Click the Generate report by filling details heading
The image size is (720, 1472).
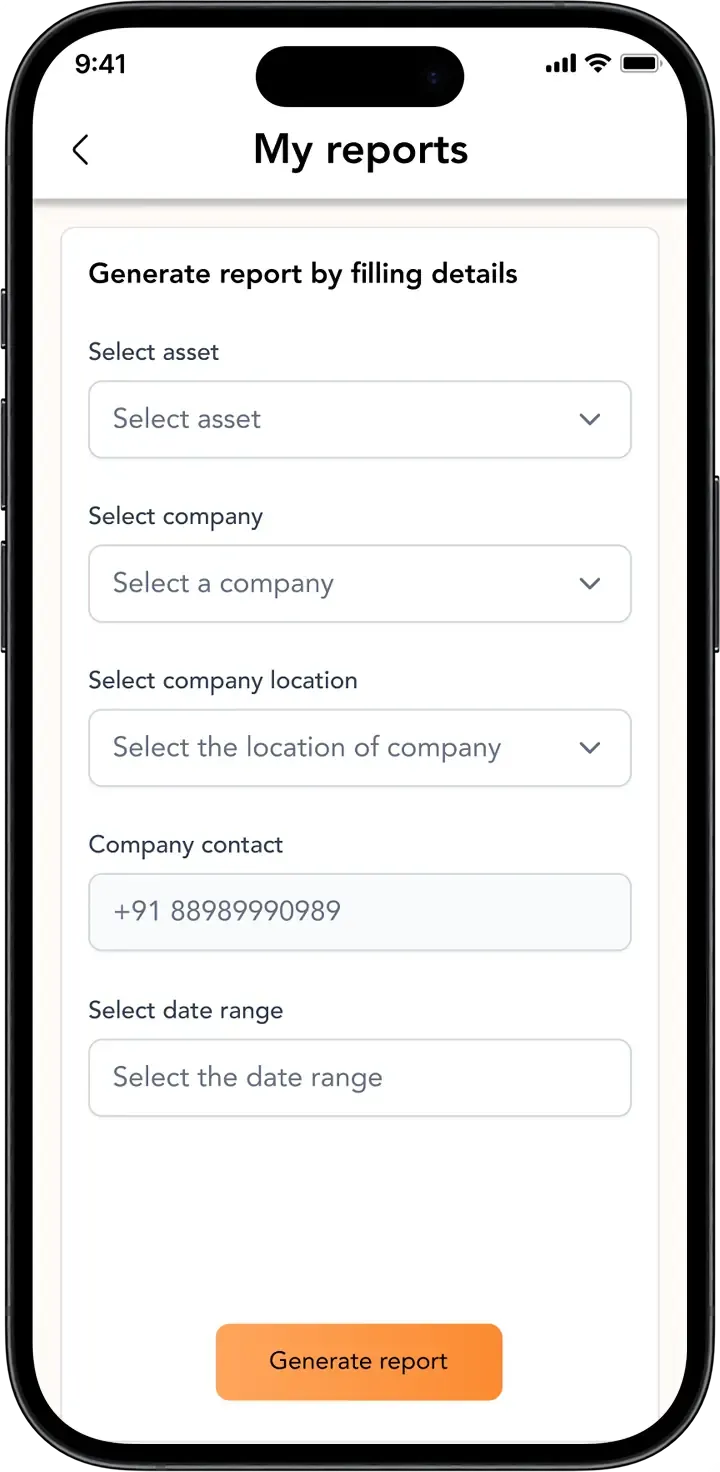tap(303, 274)
